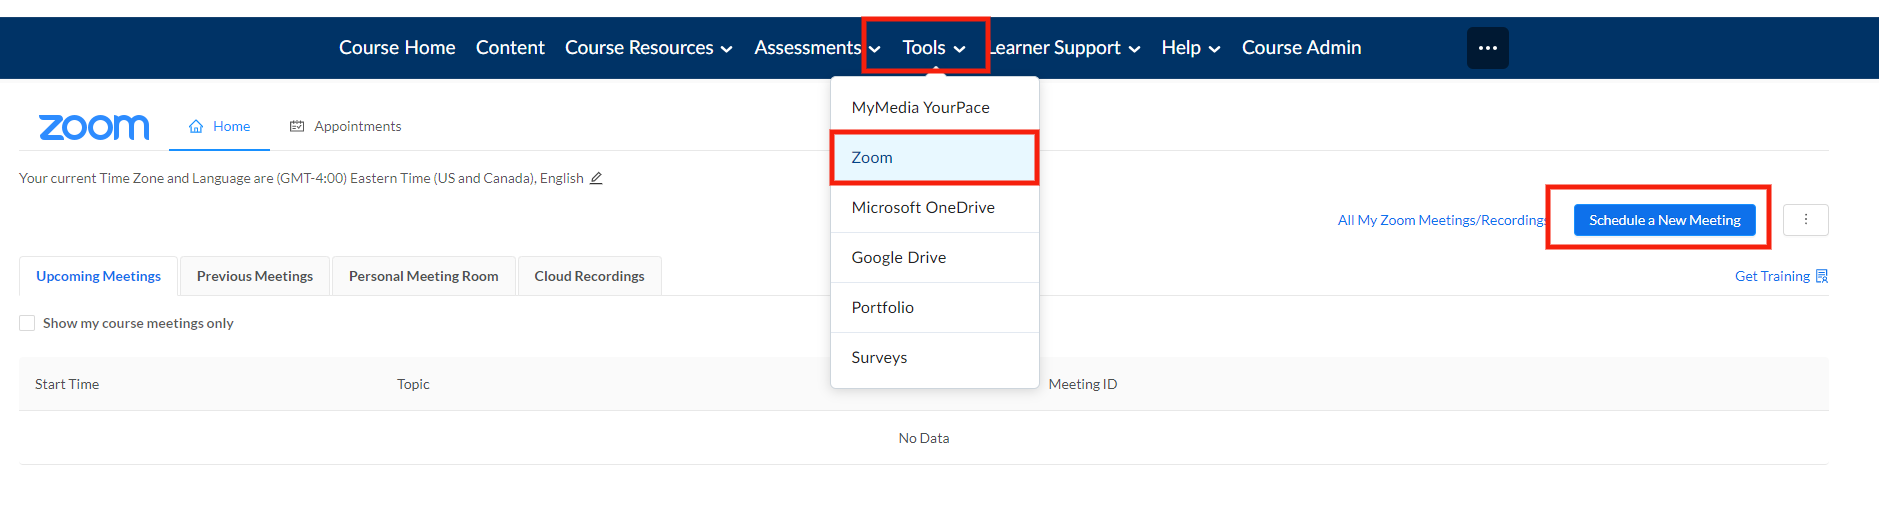Select the Previous Meetings tab
Image resolution: width=1879 pixels, height=521 pixels.
click(255, 276)
